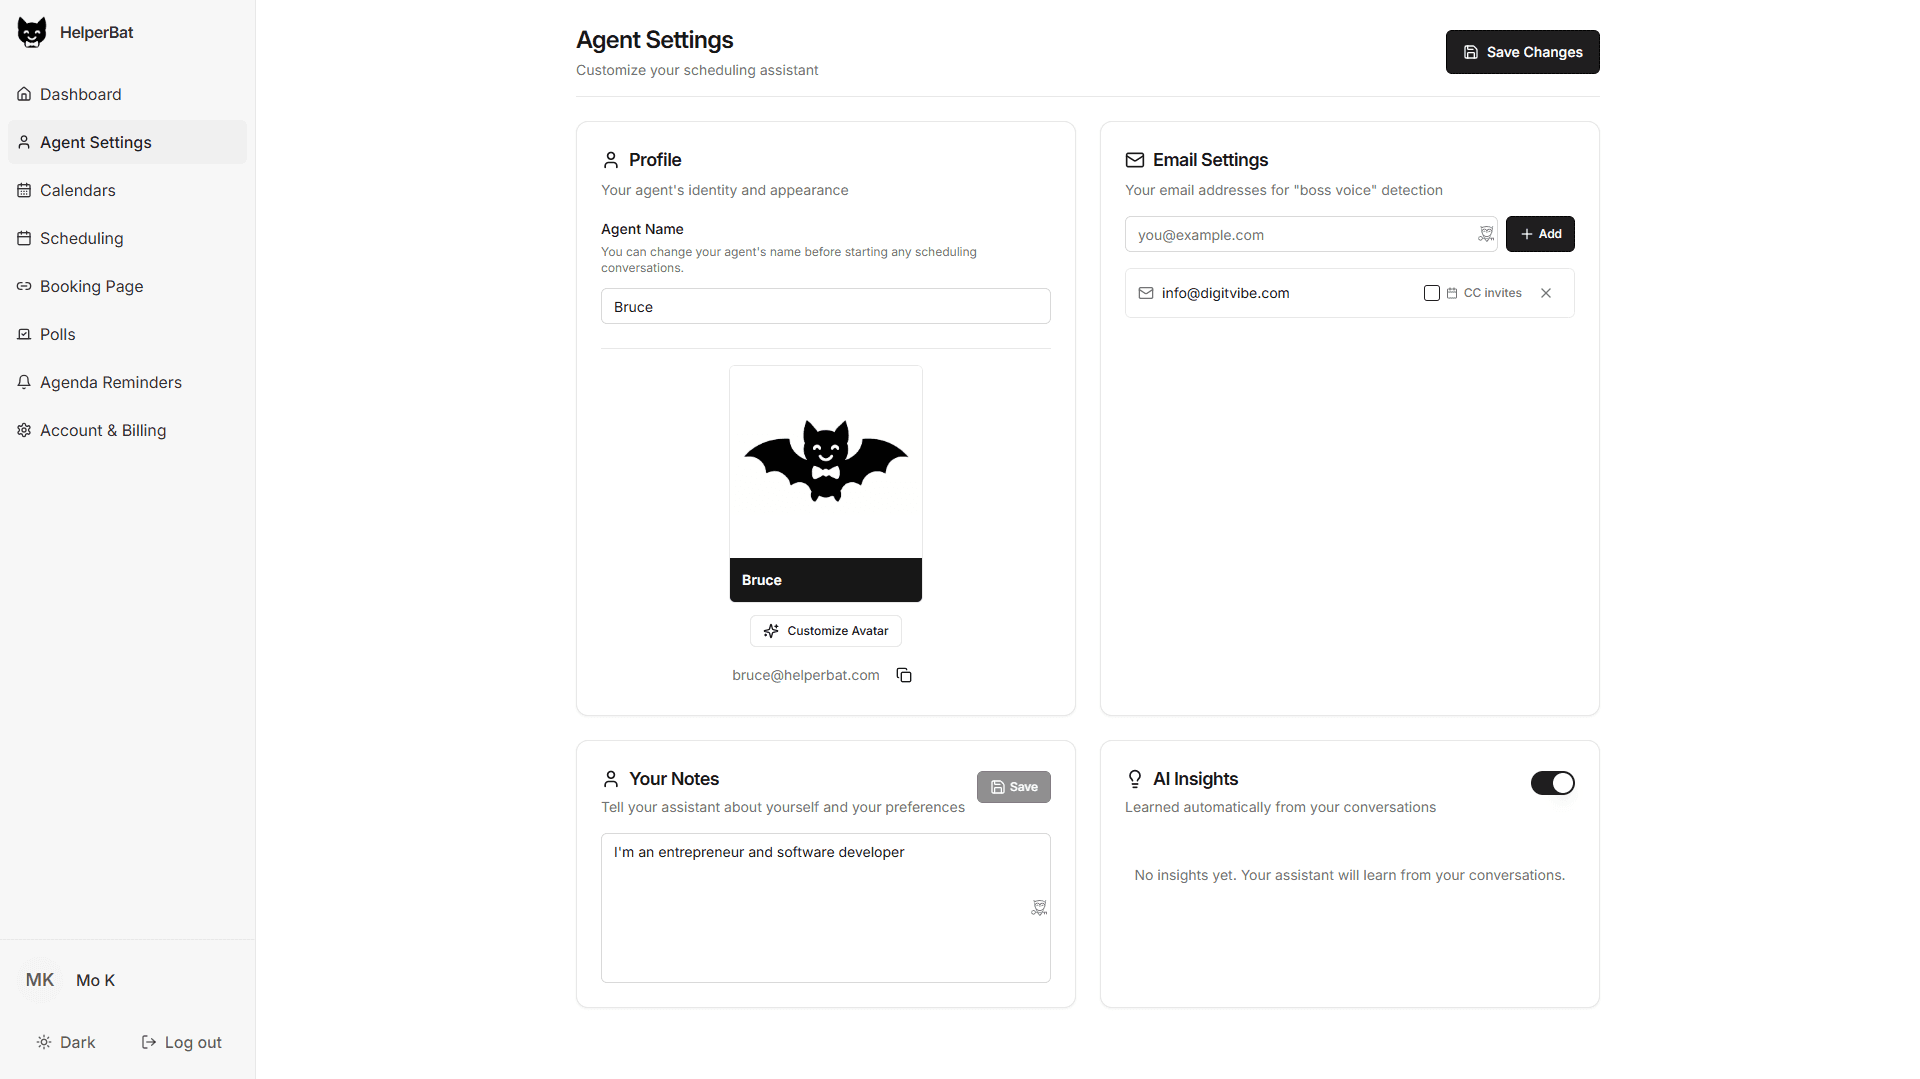Click the Polls icon in the sidebar
The image size is (1920, 1079).
pyautogui.click(x=24, y=334)
